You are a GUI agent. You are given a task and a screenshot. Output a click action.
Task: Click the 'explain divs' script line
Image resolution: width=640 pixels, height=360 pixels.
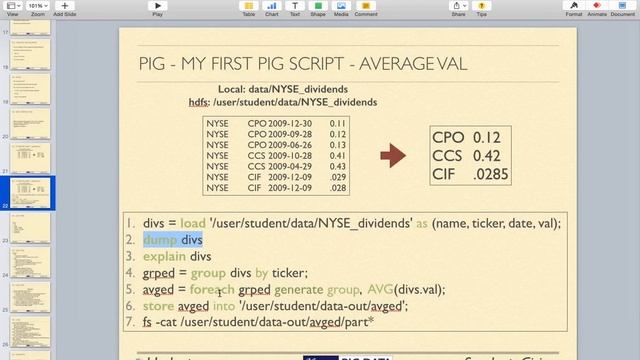(x=177, y=256)
